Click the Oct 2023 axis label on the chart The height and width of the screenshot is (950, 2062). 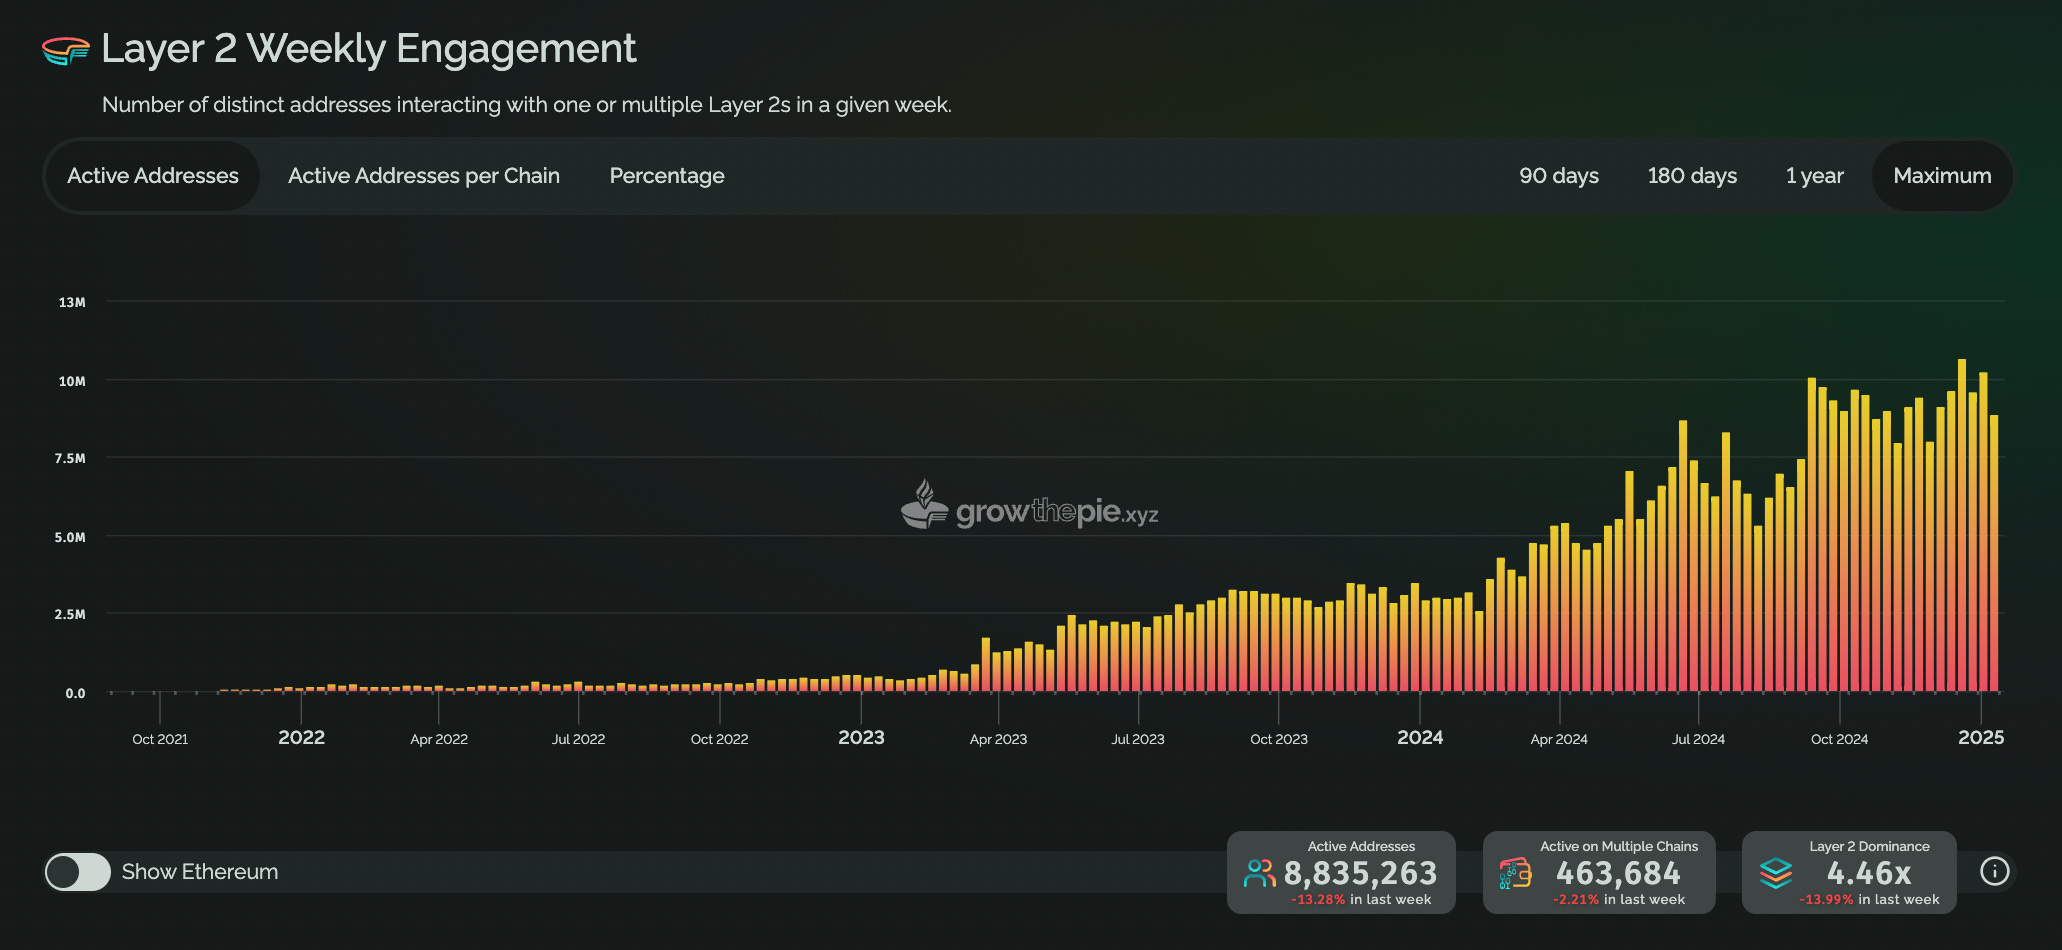(1278, 739)
